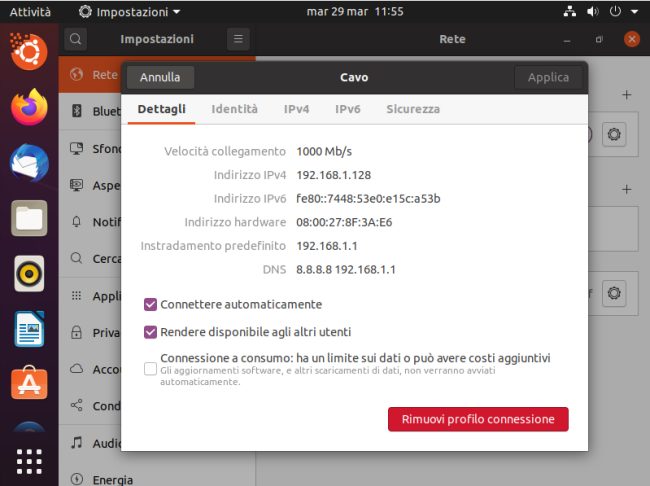
Task: Open the Ubuntu logo launcher in dock
Action: click(29, 51)
